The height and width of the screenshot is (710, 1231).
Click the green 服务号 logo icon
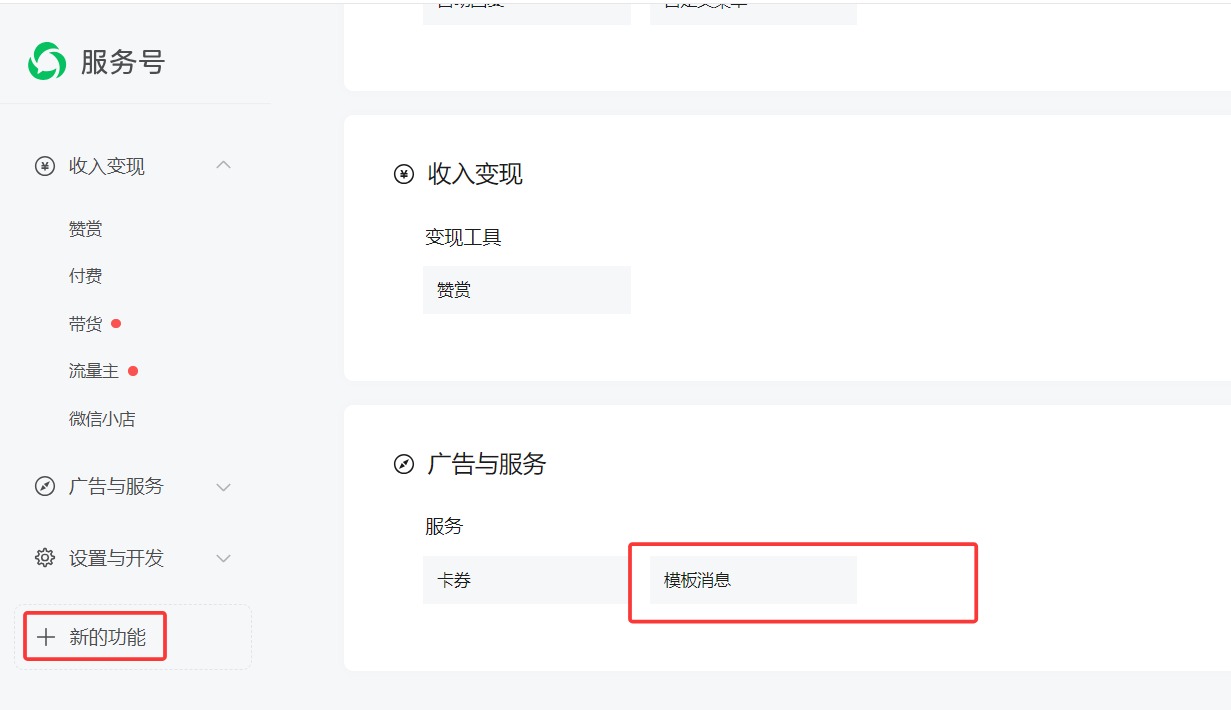coord(46,62)
